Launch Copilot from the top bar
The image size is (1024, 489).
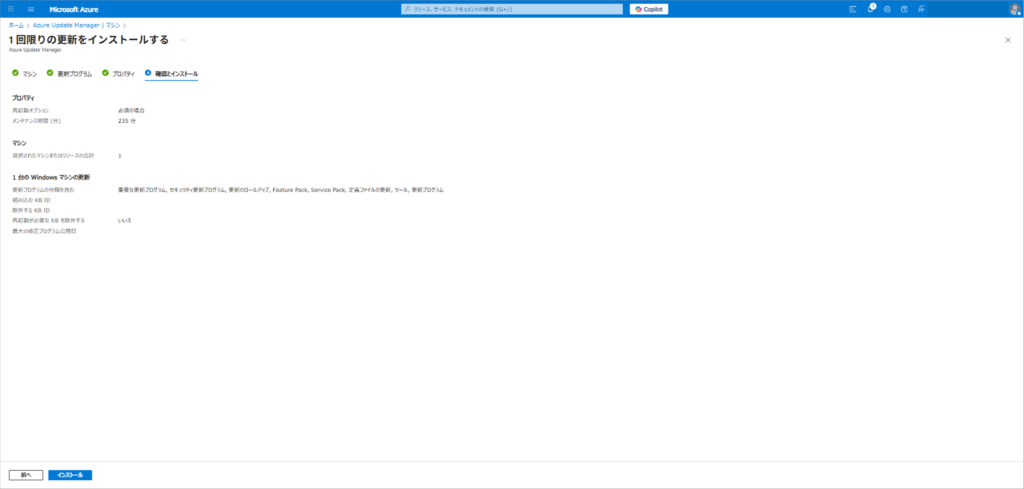(x=649, y=9)
